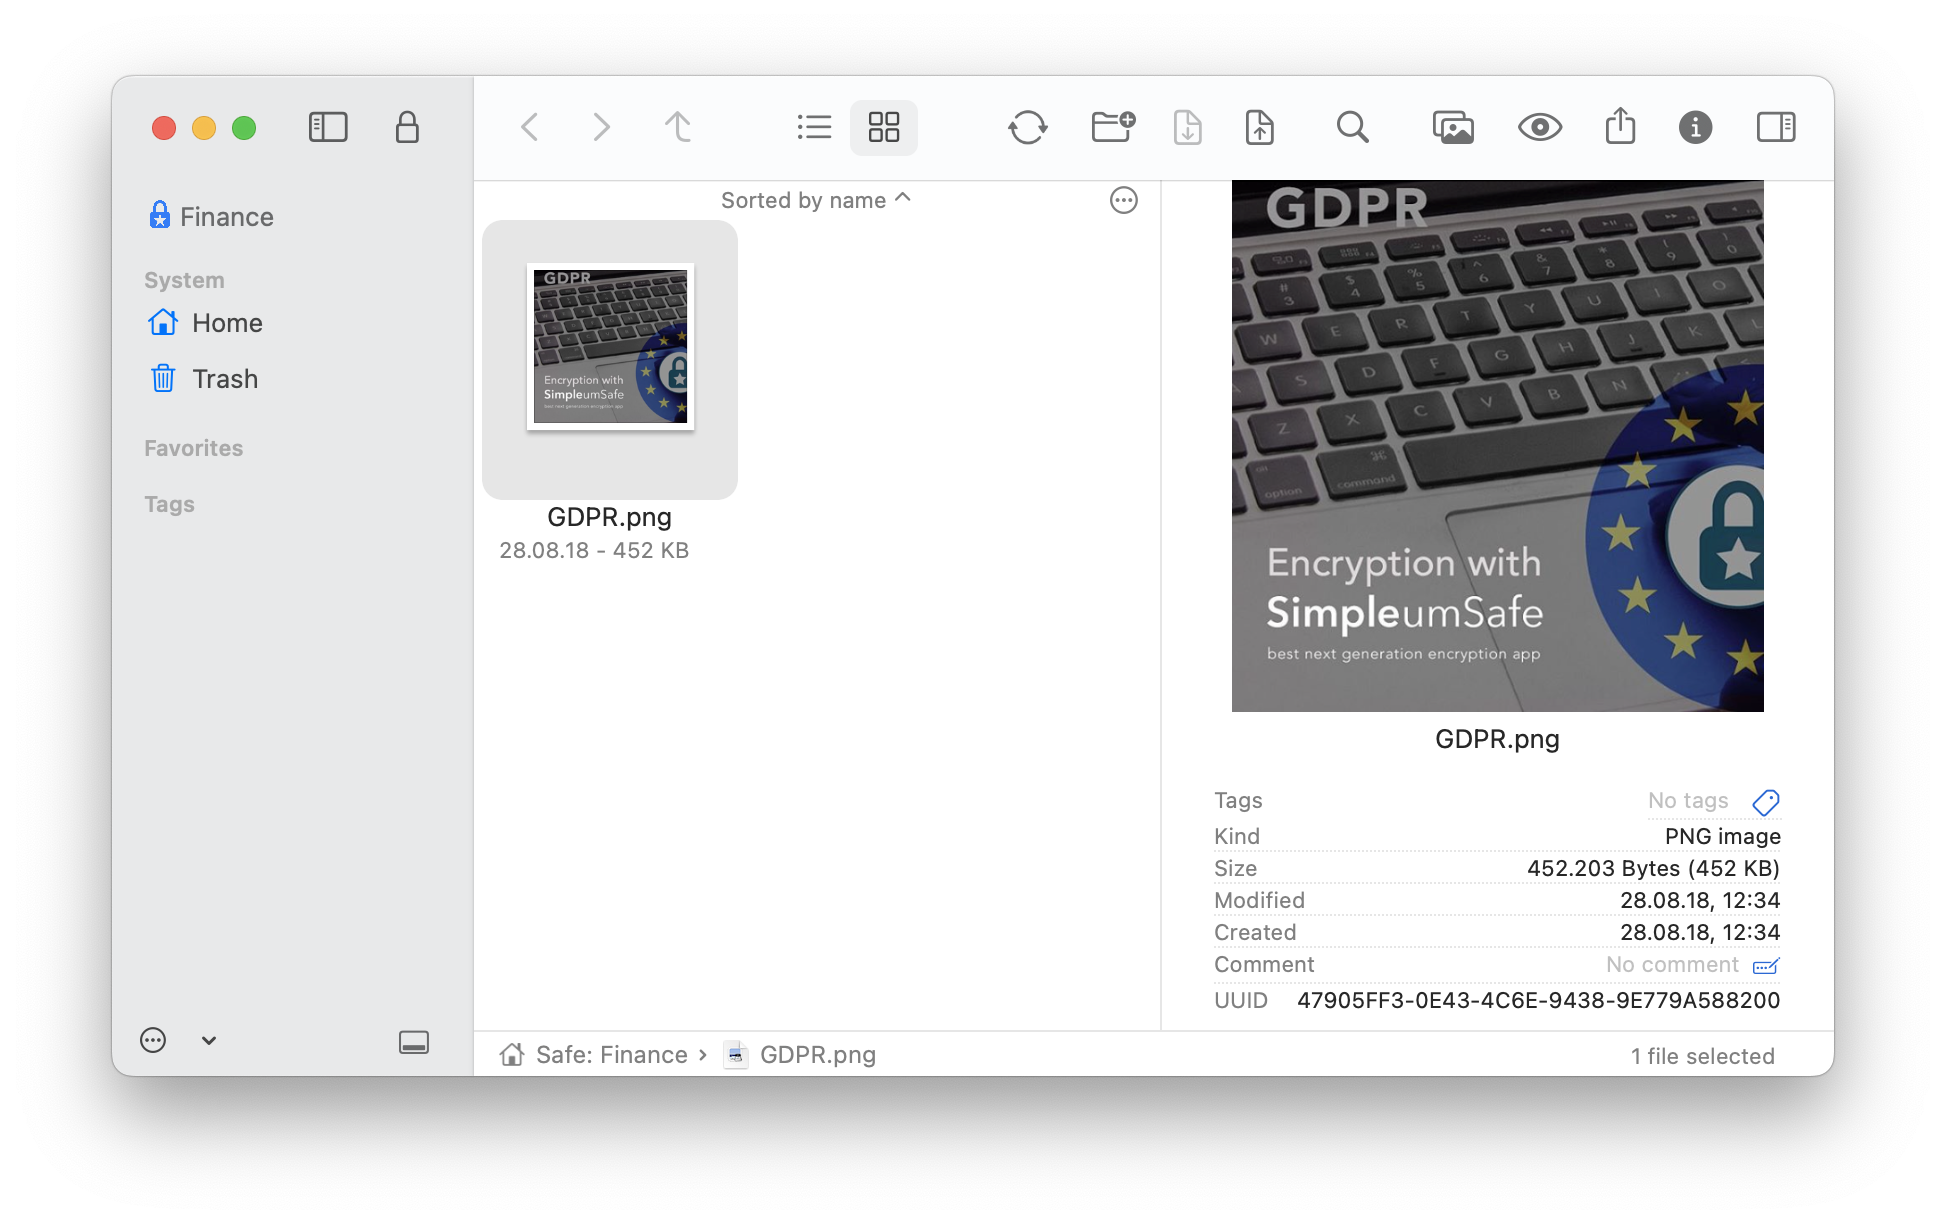Open the image gallery icon
Viewport: 1946px width, 1224px height.
click(x=1453, y=127)
